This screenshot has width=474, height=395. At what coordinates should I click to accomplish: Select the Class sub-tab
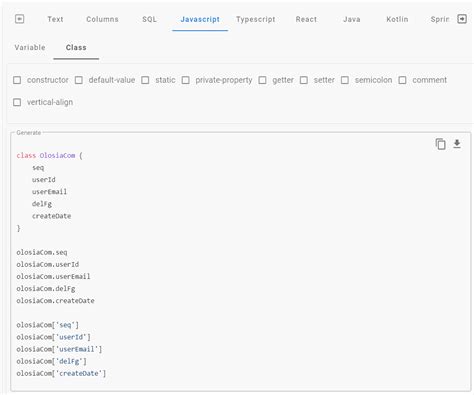76,47
